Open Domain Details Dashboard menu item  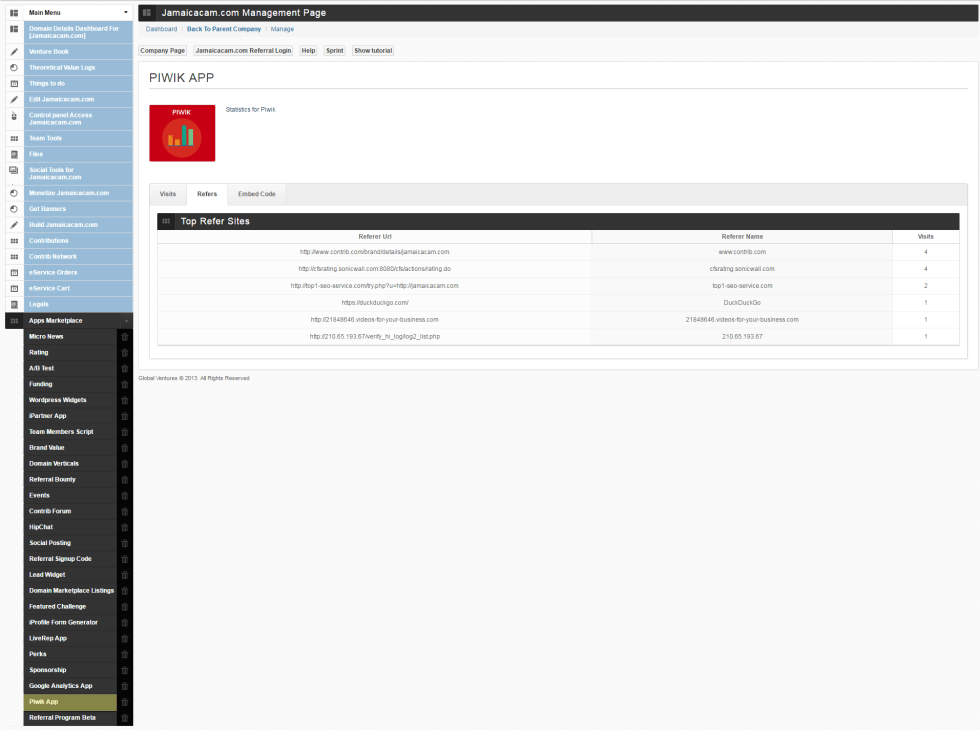pyautogui.click(x=78, y=32)
